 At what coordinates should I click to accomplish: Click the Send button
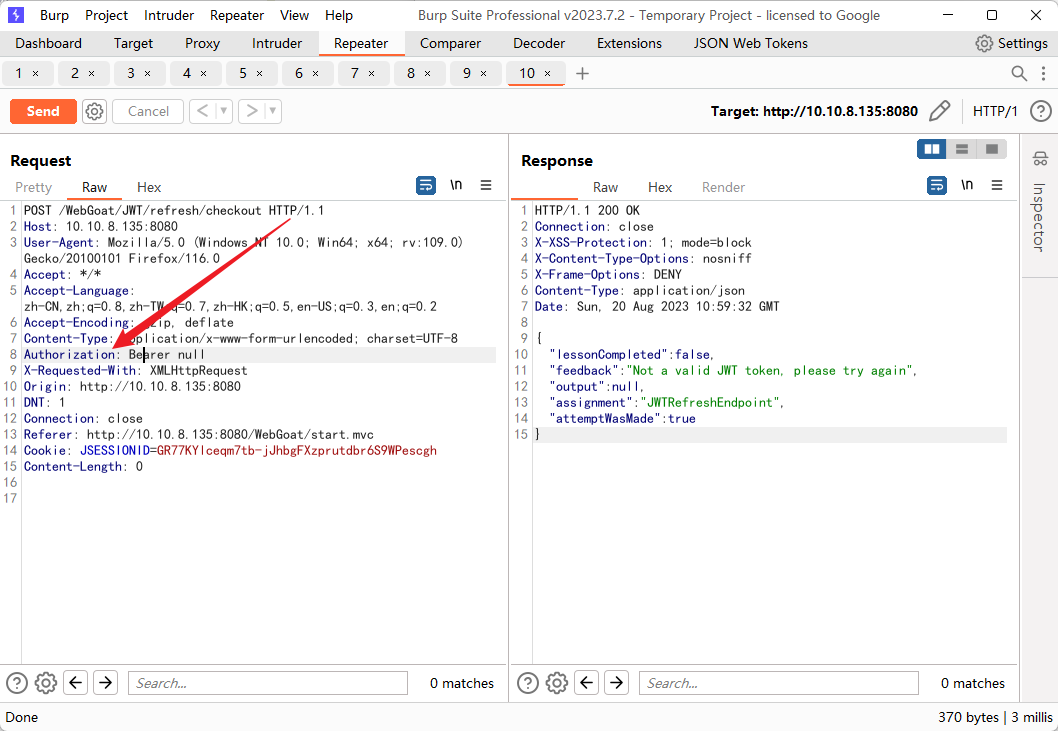43,111
